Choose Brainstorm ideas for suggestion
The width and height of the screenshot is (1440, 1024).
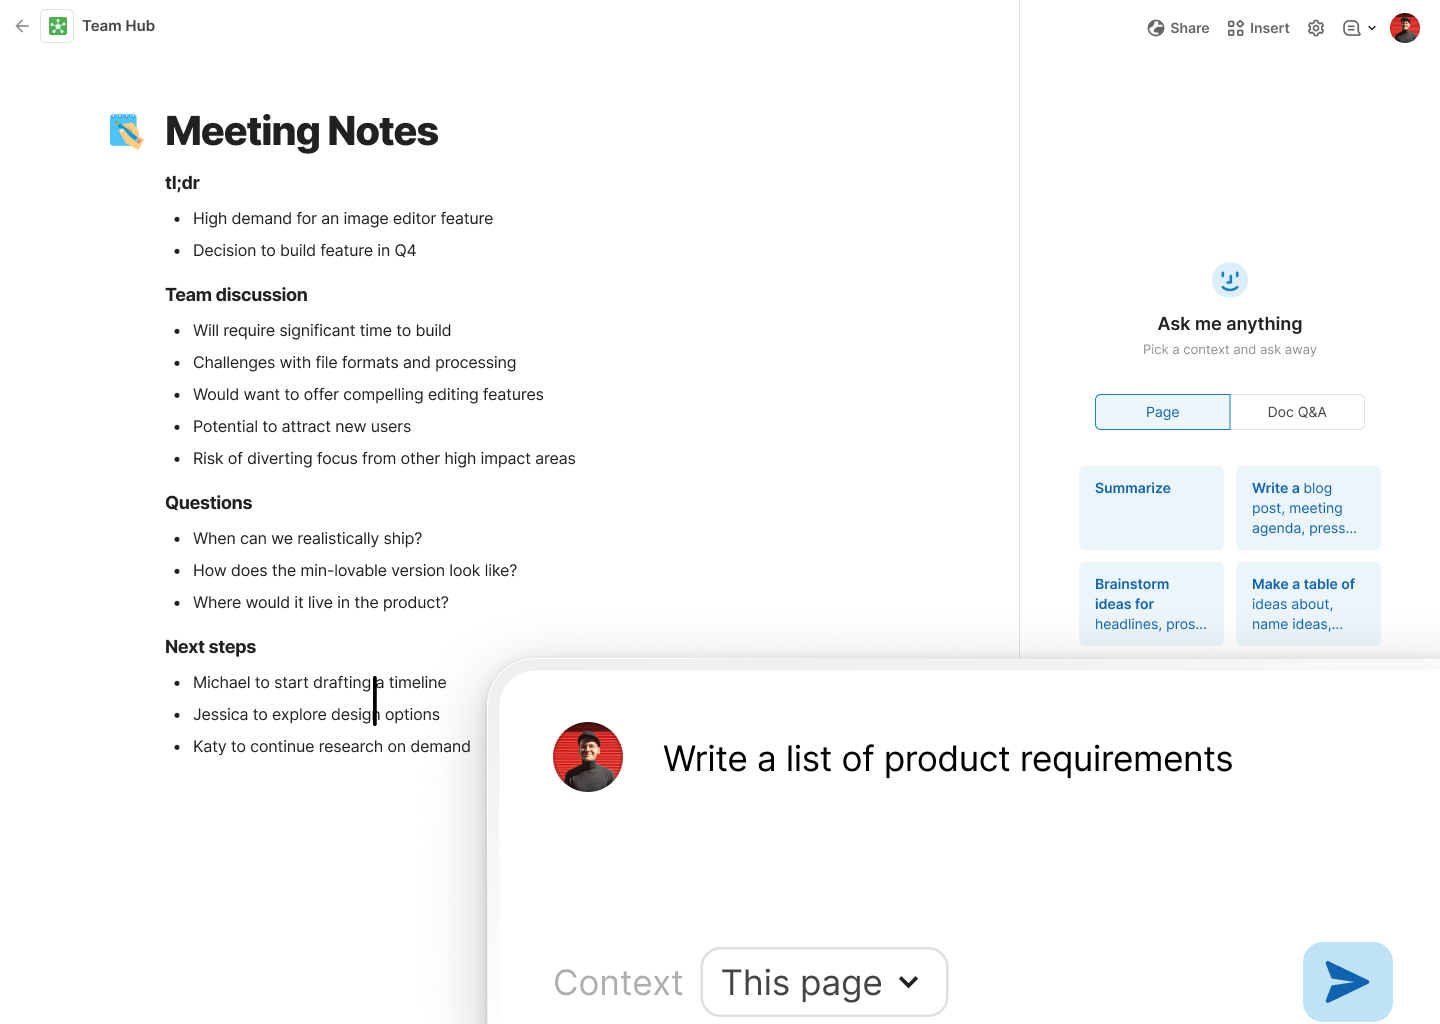point(1151,603)
